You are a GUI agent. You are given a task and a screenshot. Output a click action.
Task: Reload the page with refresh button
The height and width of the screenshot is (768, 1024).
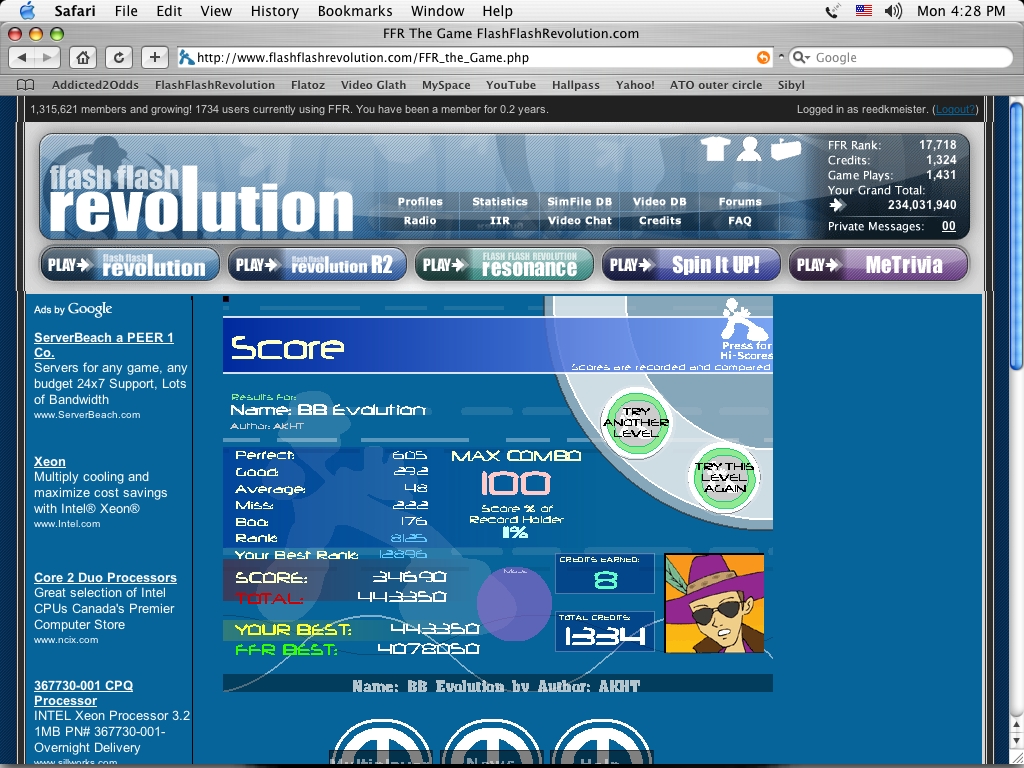pos(119,57)
